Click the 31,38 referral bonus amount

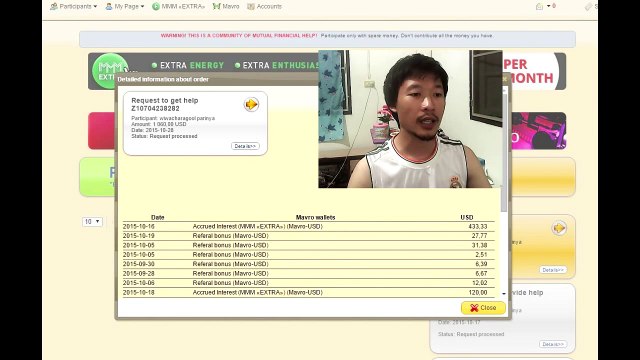480,245
